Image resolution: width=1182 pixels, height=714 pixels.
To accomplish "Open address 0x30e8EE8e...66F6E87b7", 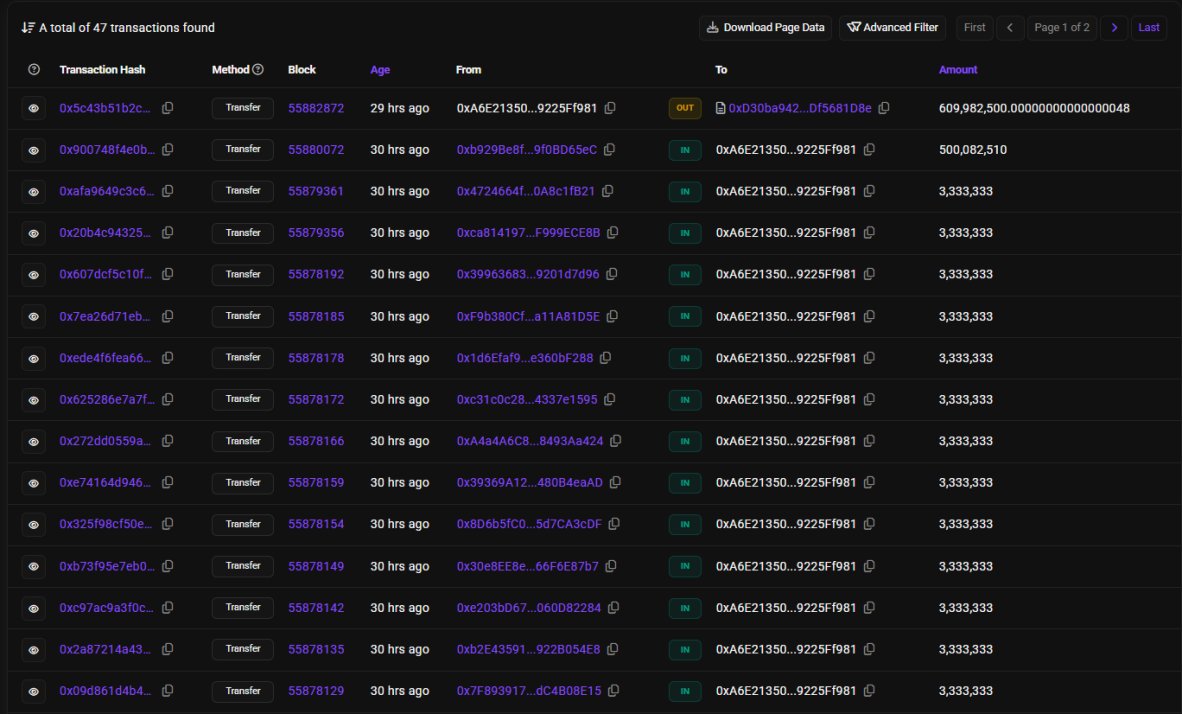I will click(527, 565).
